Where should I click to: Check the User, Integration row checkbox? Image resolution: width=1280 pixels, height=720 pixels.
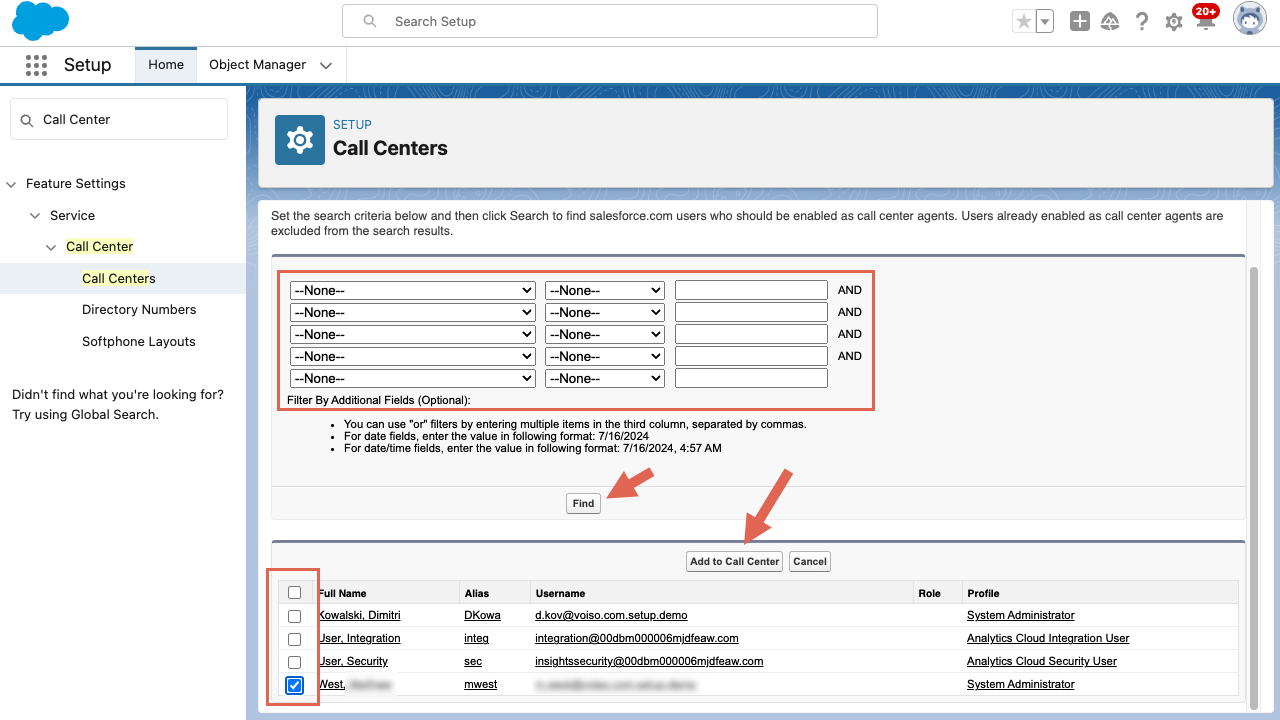294,639
